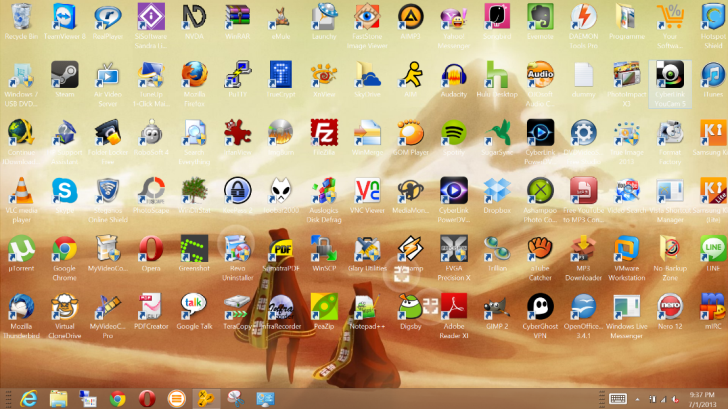The height and width of the screenshot is (409, 728).
Task: Open the Google Talk shortcut
Action: click(x=194, y=307)
